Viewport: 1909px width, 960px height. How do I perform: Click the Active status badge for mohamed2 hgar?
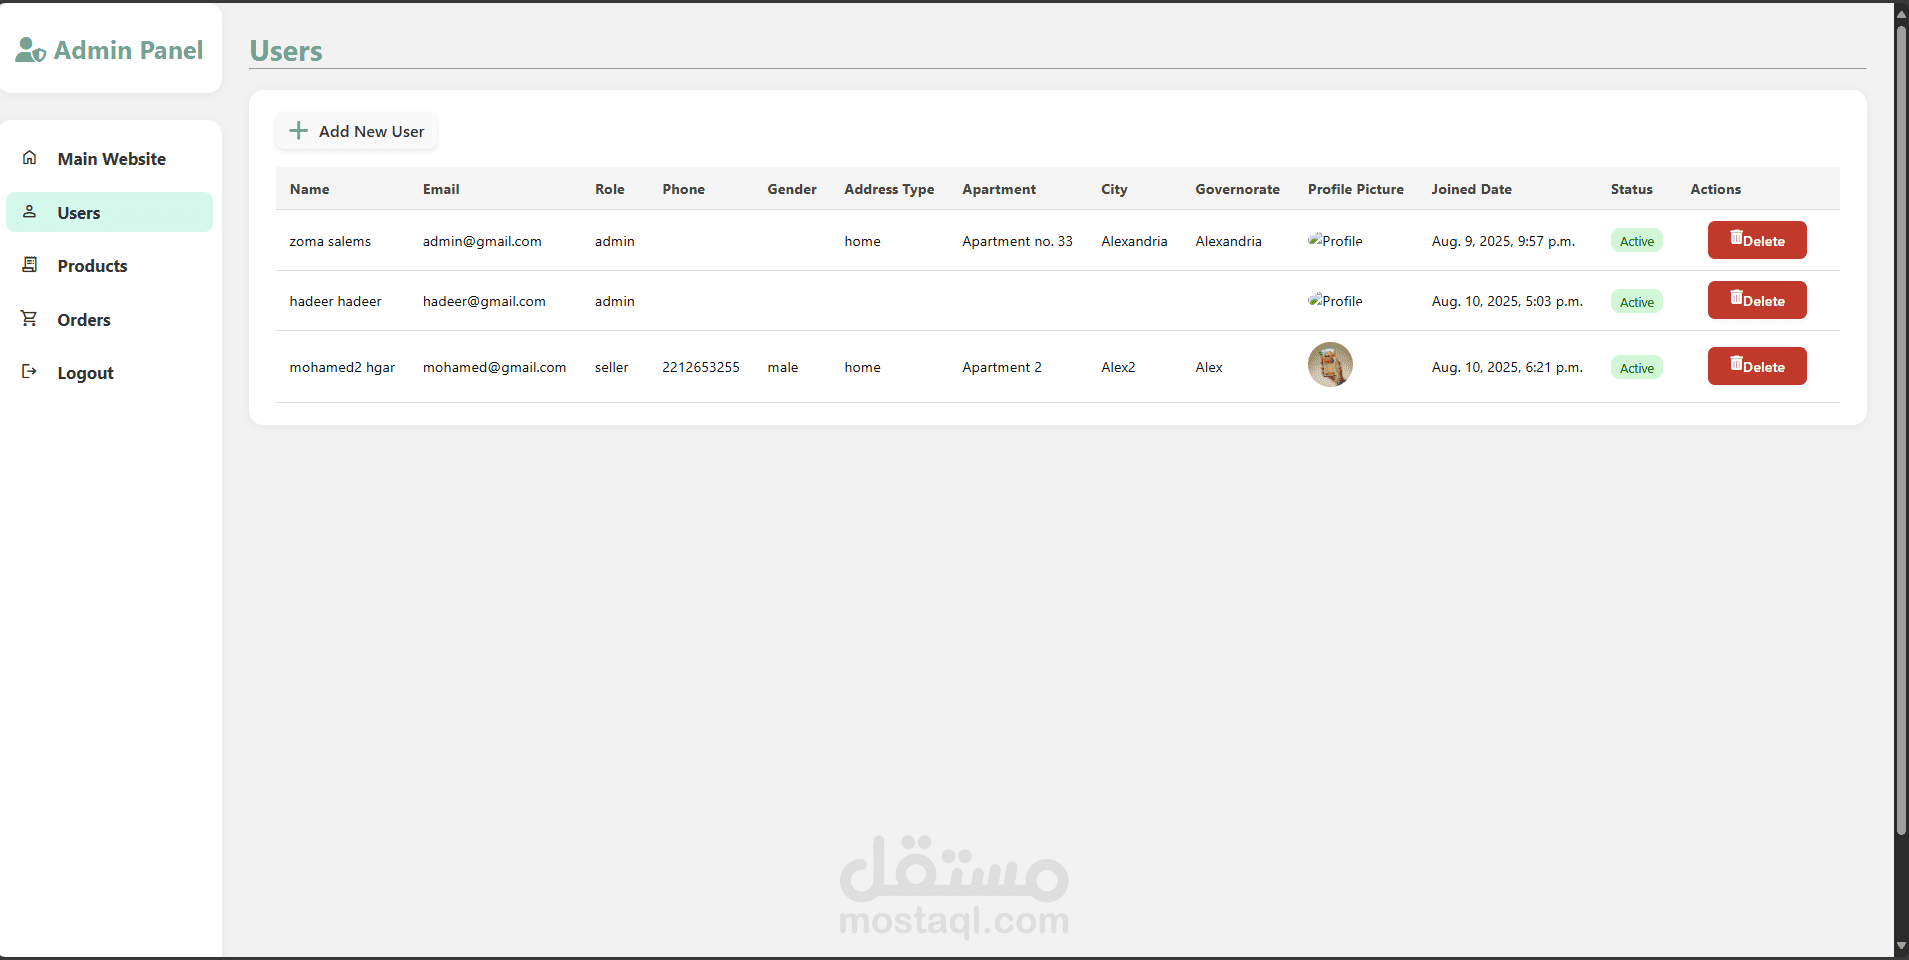(1637, 368)
